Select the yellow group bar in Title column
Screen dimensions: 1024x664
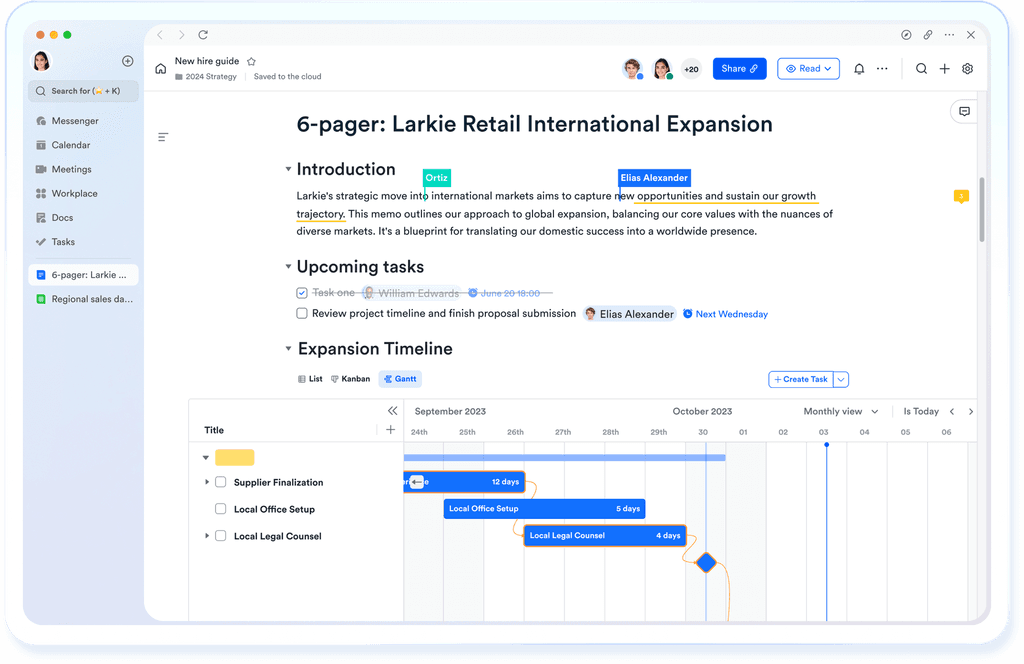tap(234, 457)
